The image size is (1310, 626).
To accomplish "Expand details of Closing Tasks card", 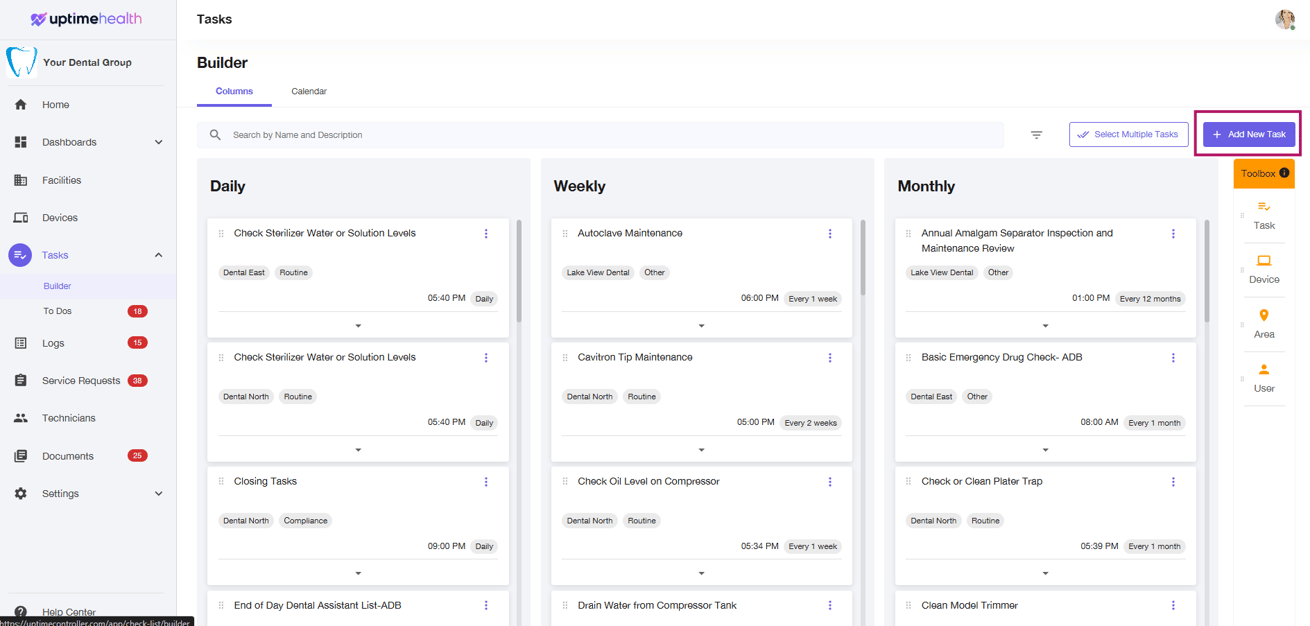I will coord(358,574).
